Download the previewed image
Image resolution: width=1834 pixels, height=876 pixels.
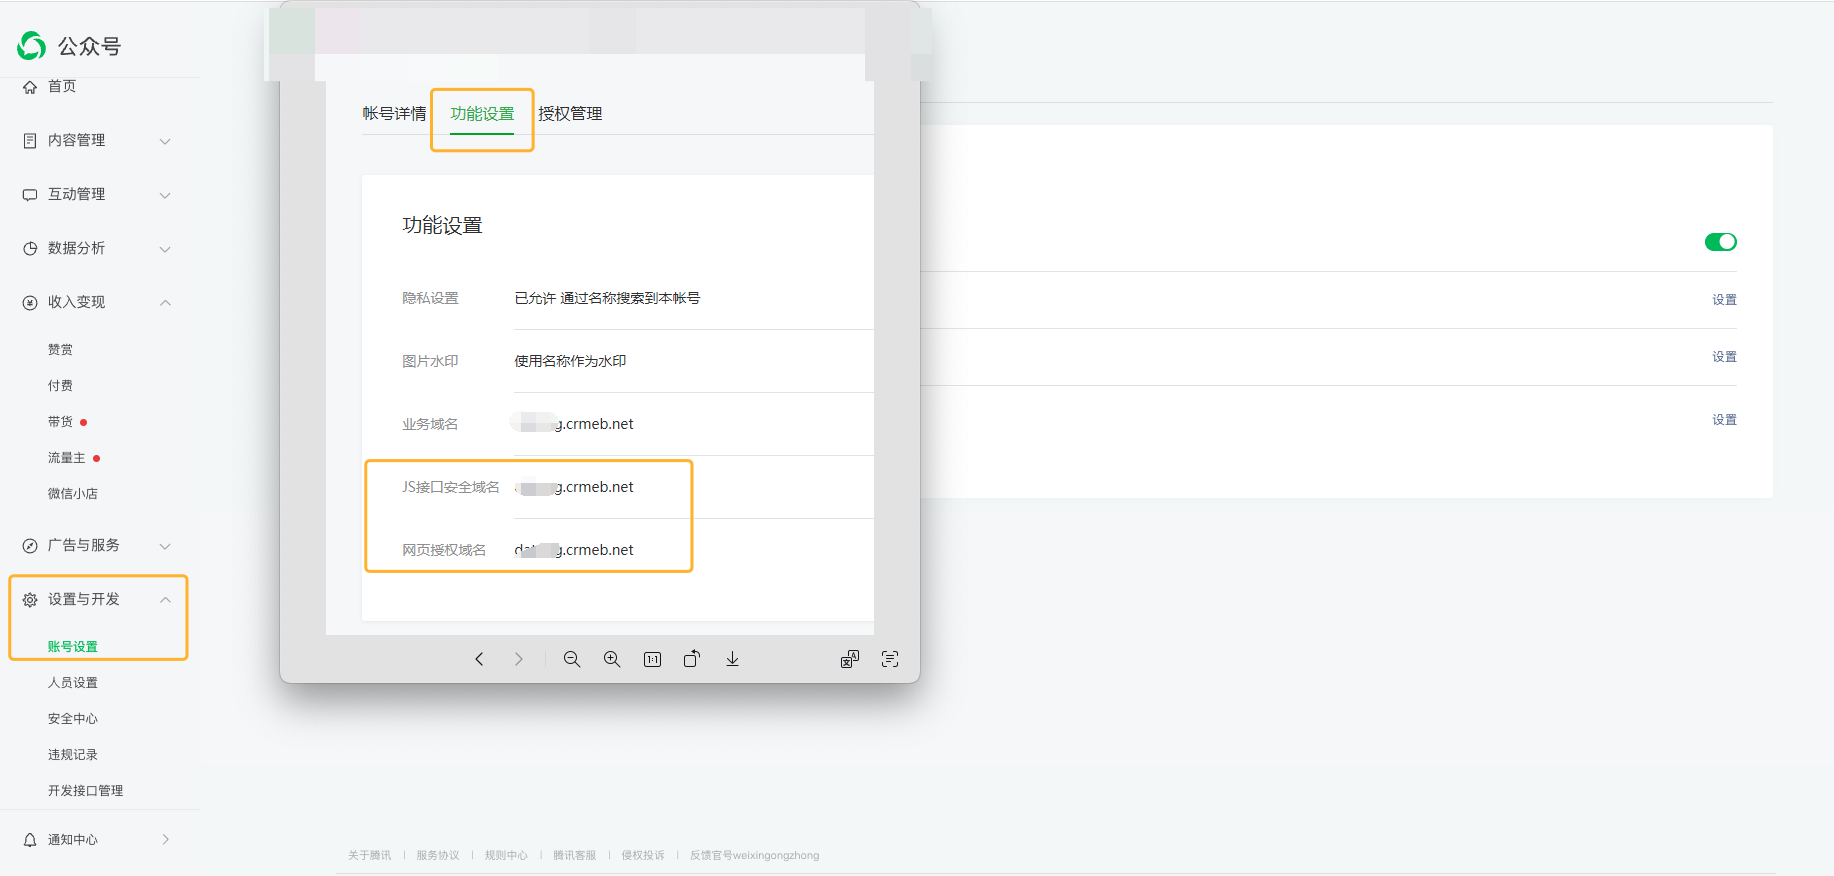[x=732, y=659]
